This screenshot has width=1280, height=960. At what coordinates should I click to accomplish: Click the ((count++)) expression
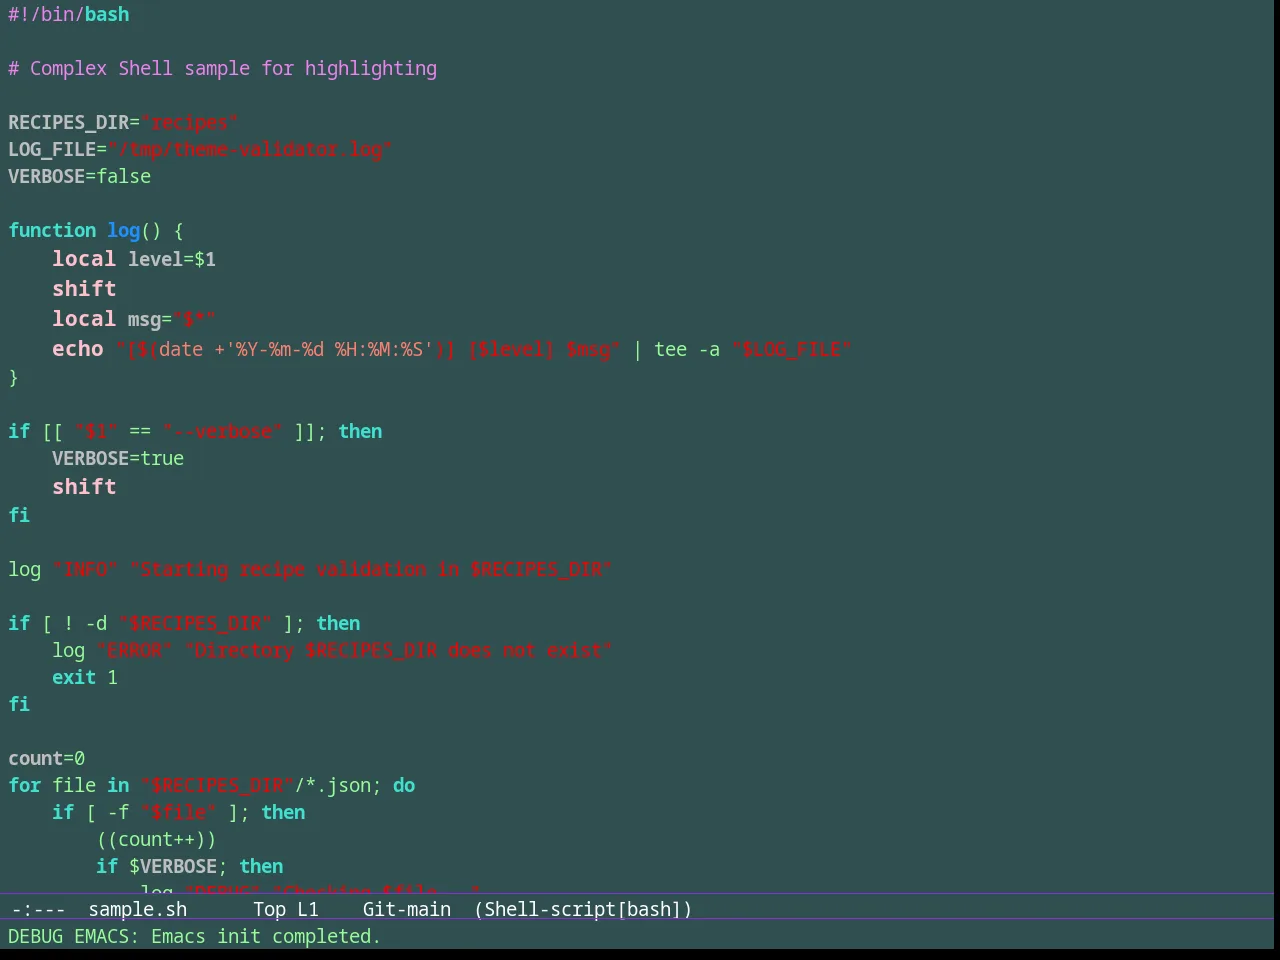[x=157, y=839]
